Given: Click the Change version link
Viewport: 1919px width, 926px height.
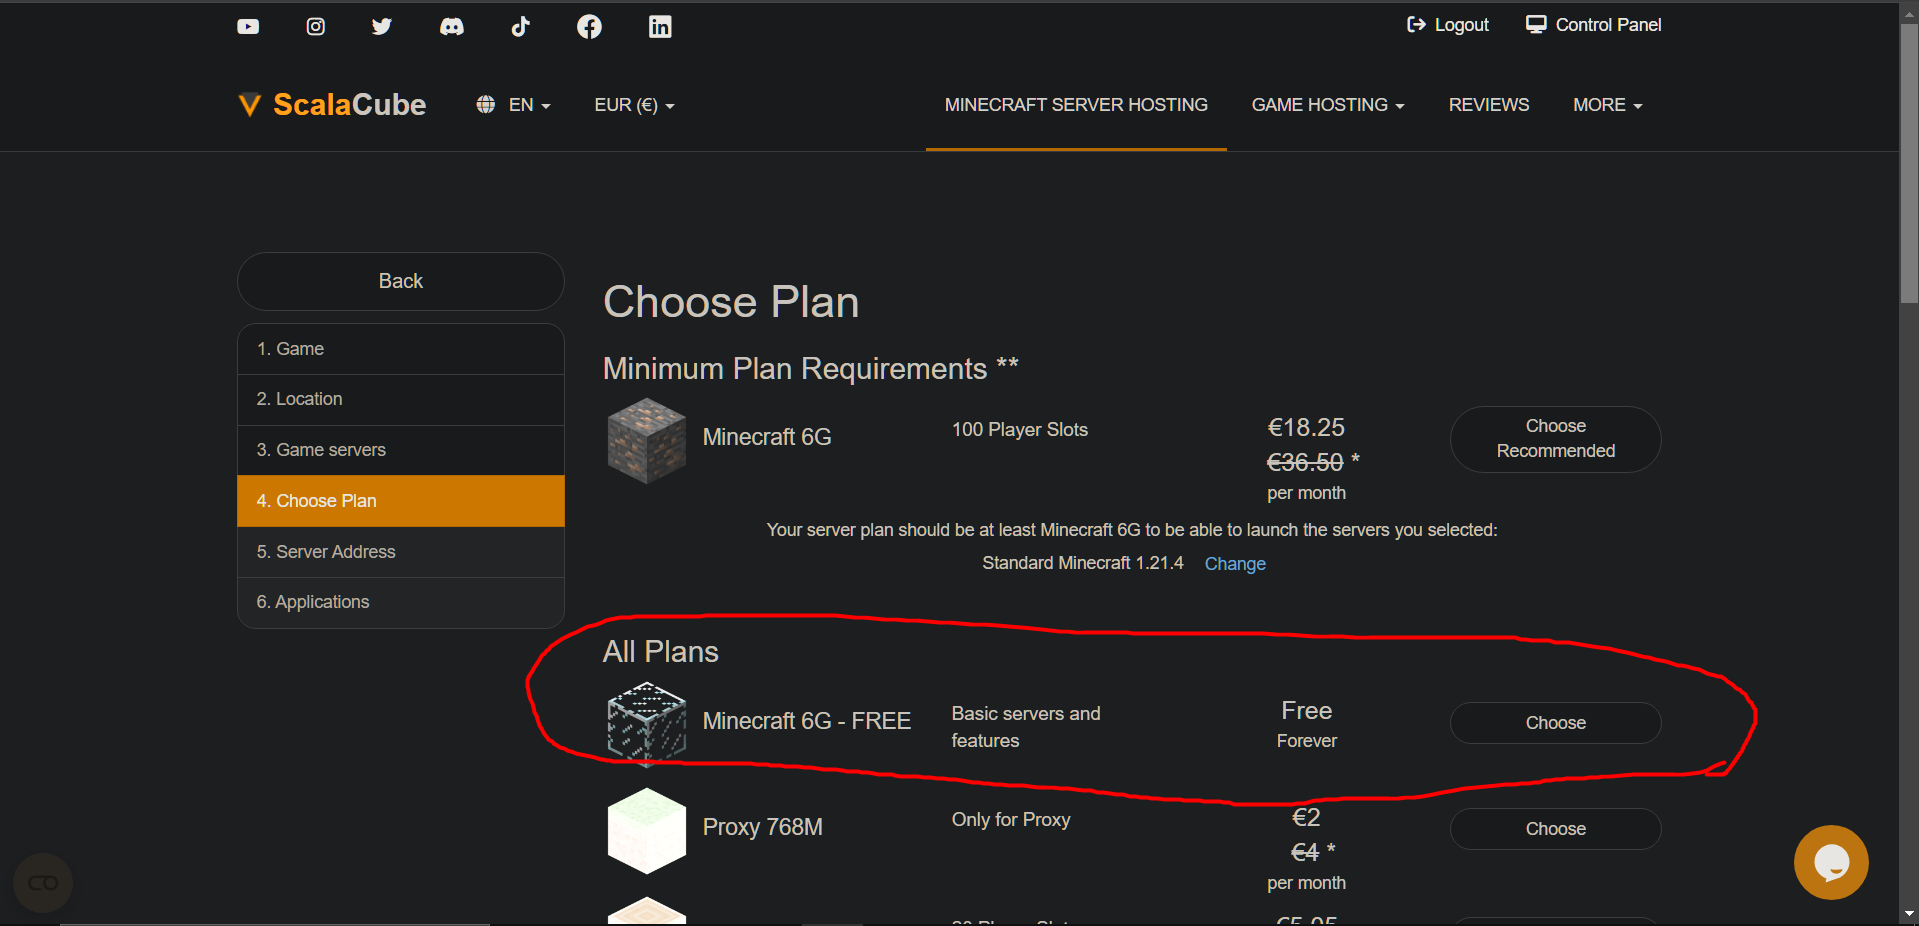Looking at the screenshot, I should pos(1235,564).
